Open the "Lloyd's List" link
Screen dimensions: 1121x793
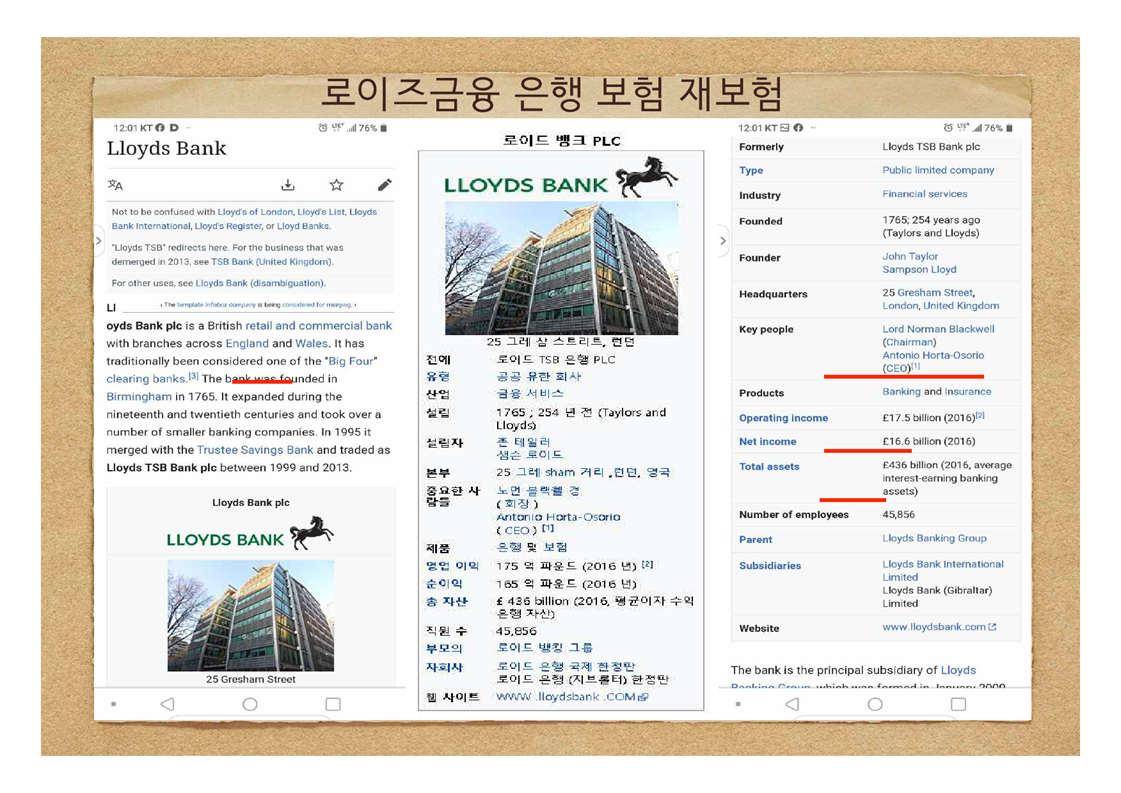tap(321, 212)
